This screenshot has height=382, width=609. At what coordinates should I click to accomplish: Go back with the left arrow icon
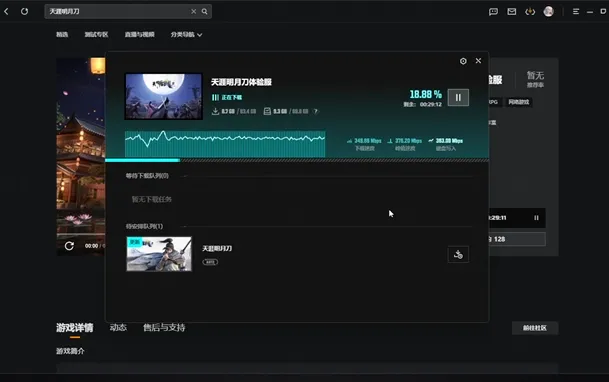(x=6, y=11)
